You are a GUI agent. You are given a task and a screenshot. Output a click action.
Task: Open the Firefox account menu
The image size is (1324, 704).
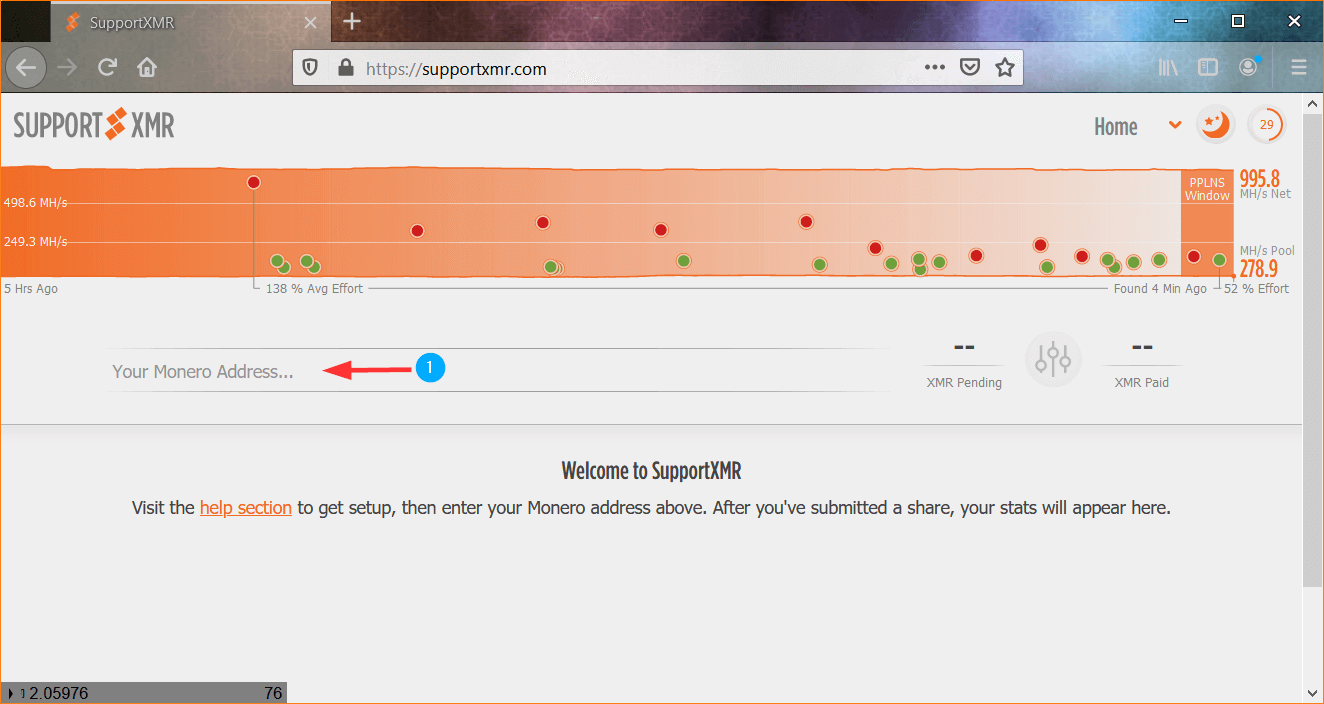click(1248, 68)
